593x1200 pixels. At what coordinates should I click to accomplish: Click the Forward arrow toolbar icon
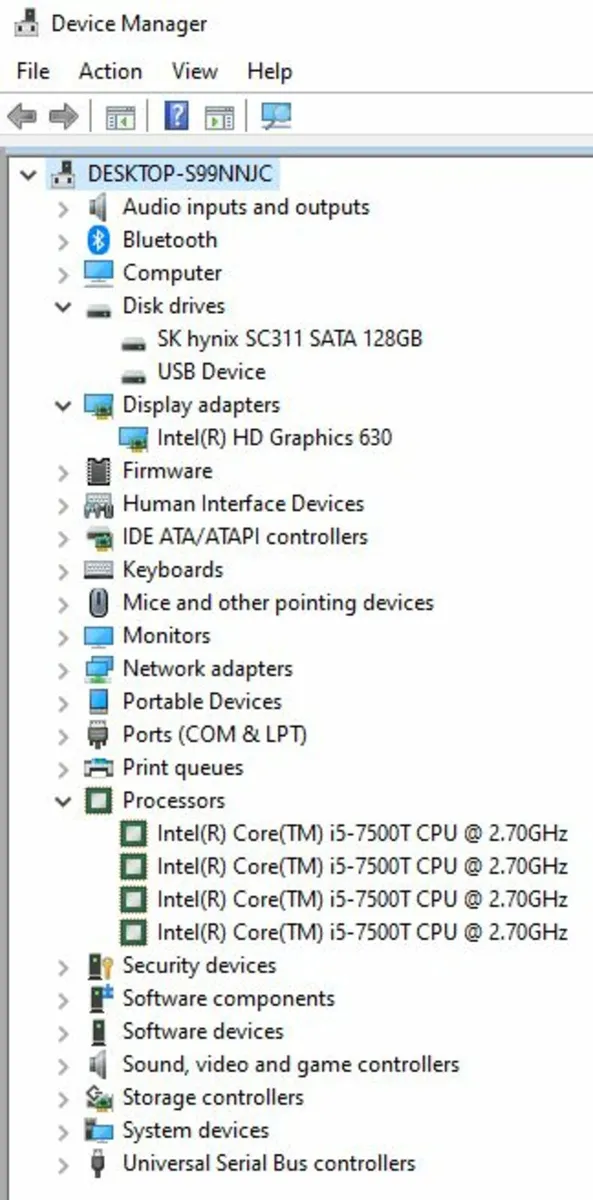(x=63, y=117)
